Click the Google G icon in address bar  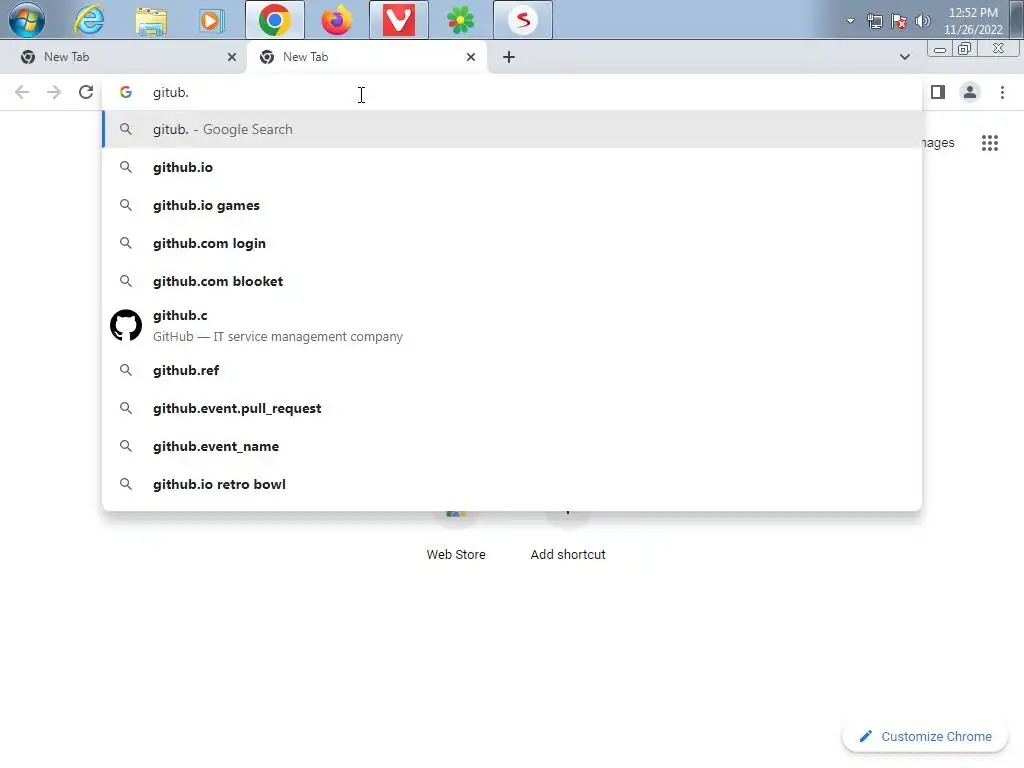coord(126,92)
